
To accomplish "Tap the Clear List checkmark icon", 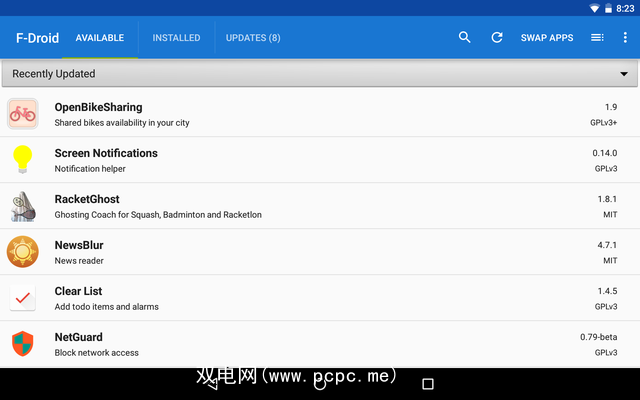I will pos(23,298).
